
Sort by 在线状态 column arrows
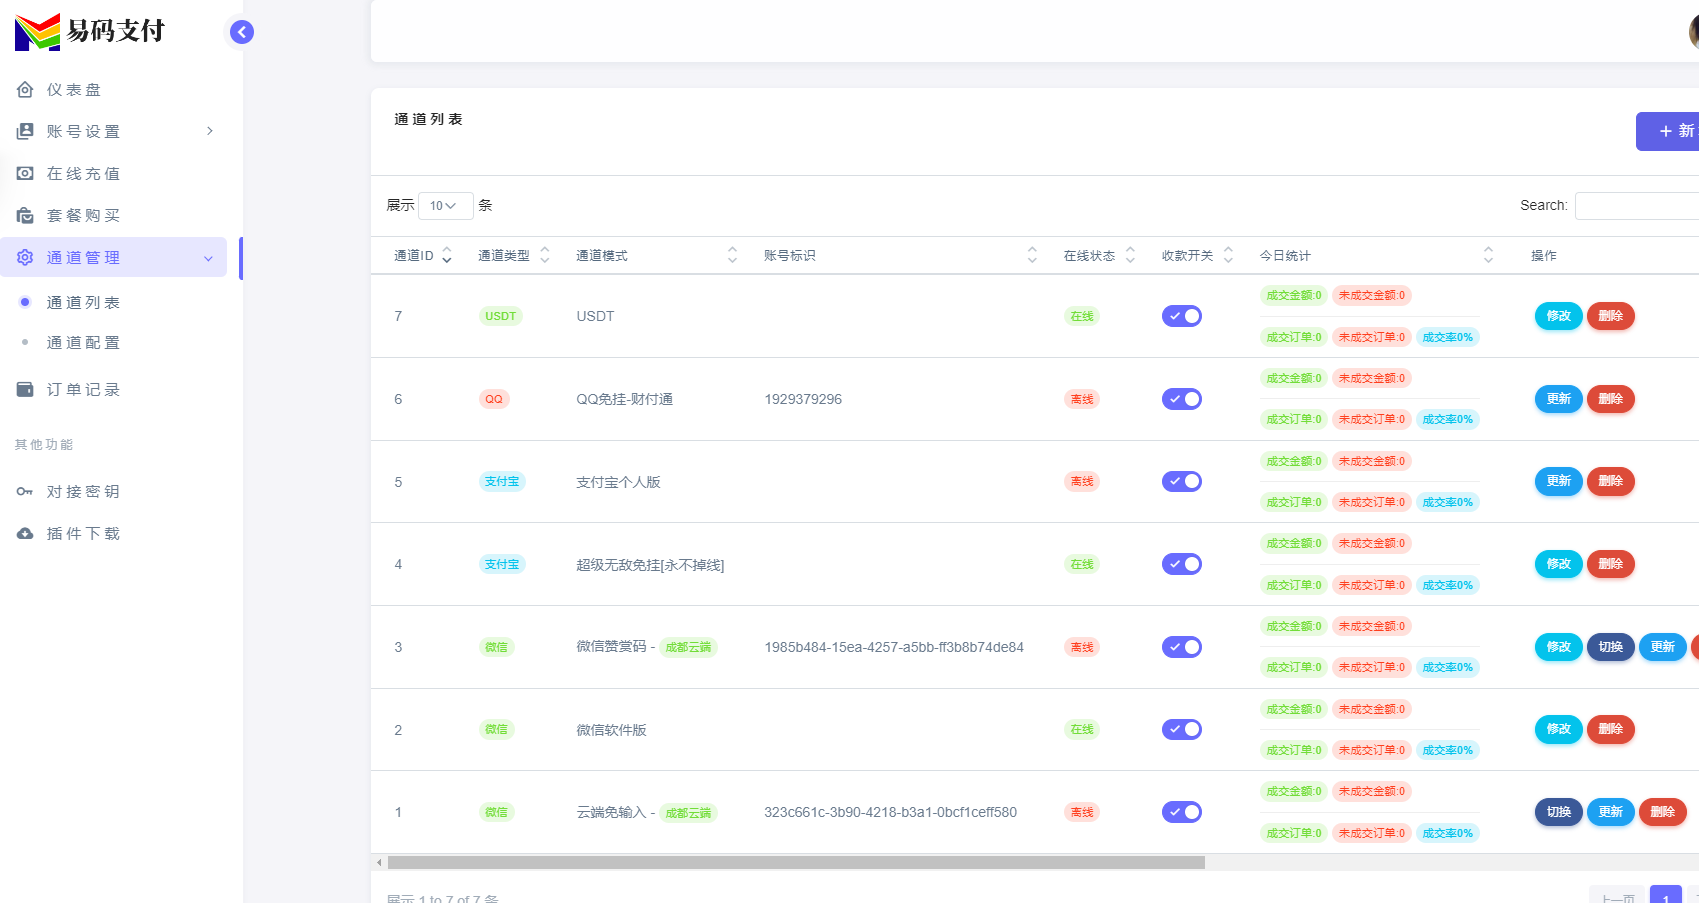coord(1130,255)
